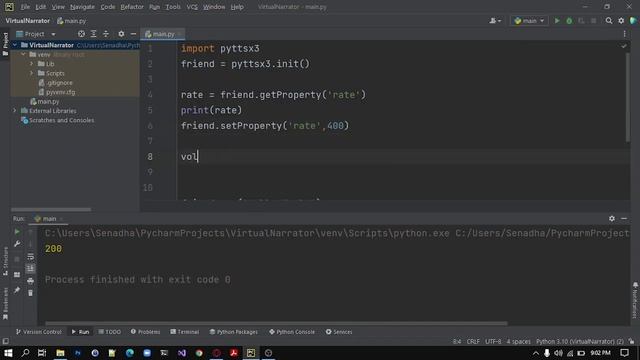This screenshot has height=360, width=640.
Task: Click Select Opened File icon in Project panel
Action: pos(81,34)
